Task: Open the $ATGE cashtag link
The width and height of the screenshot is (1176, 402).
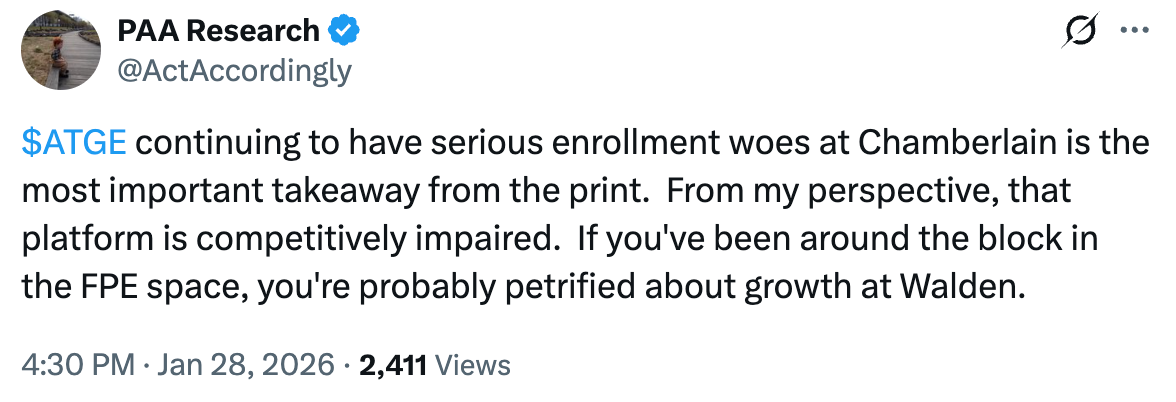Action: pos(75,143)
